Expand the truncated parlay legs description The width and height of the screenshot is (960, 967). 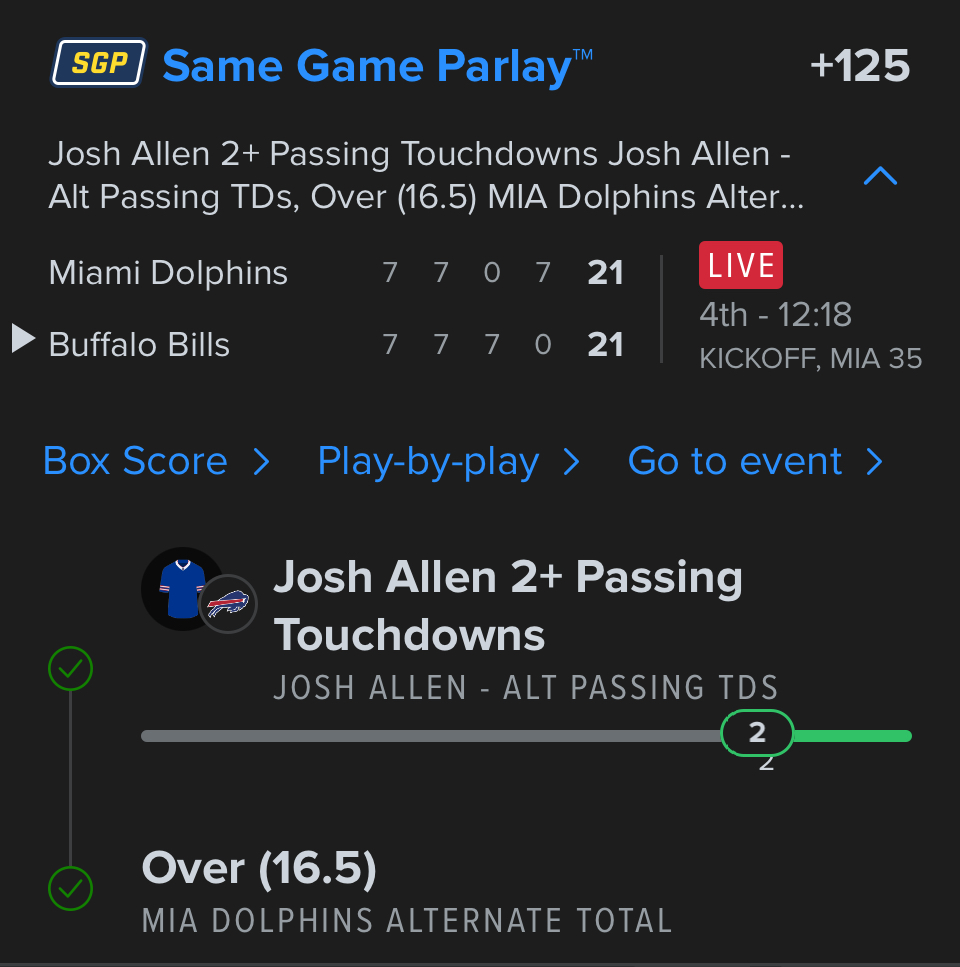coord(425,175)
